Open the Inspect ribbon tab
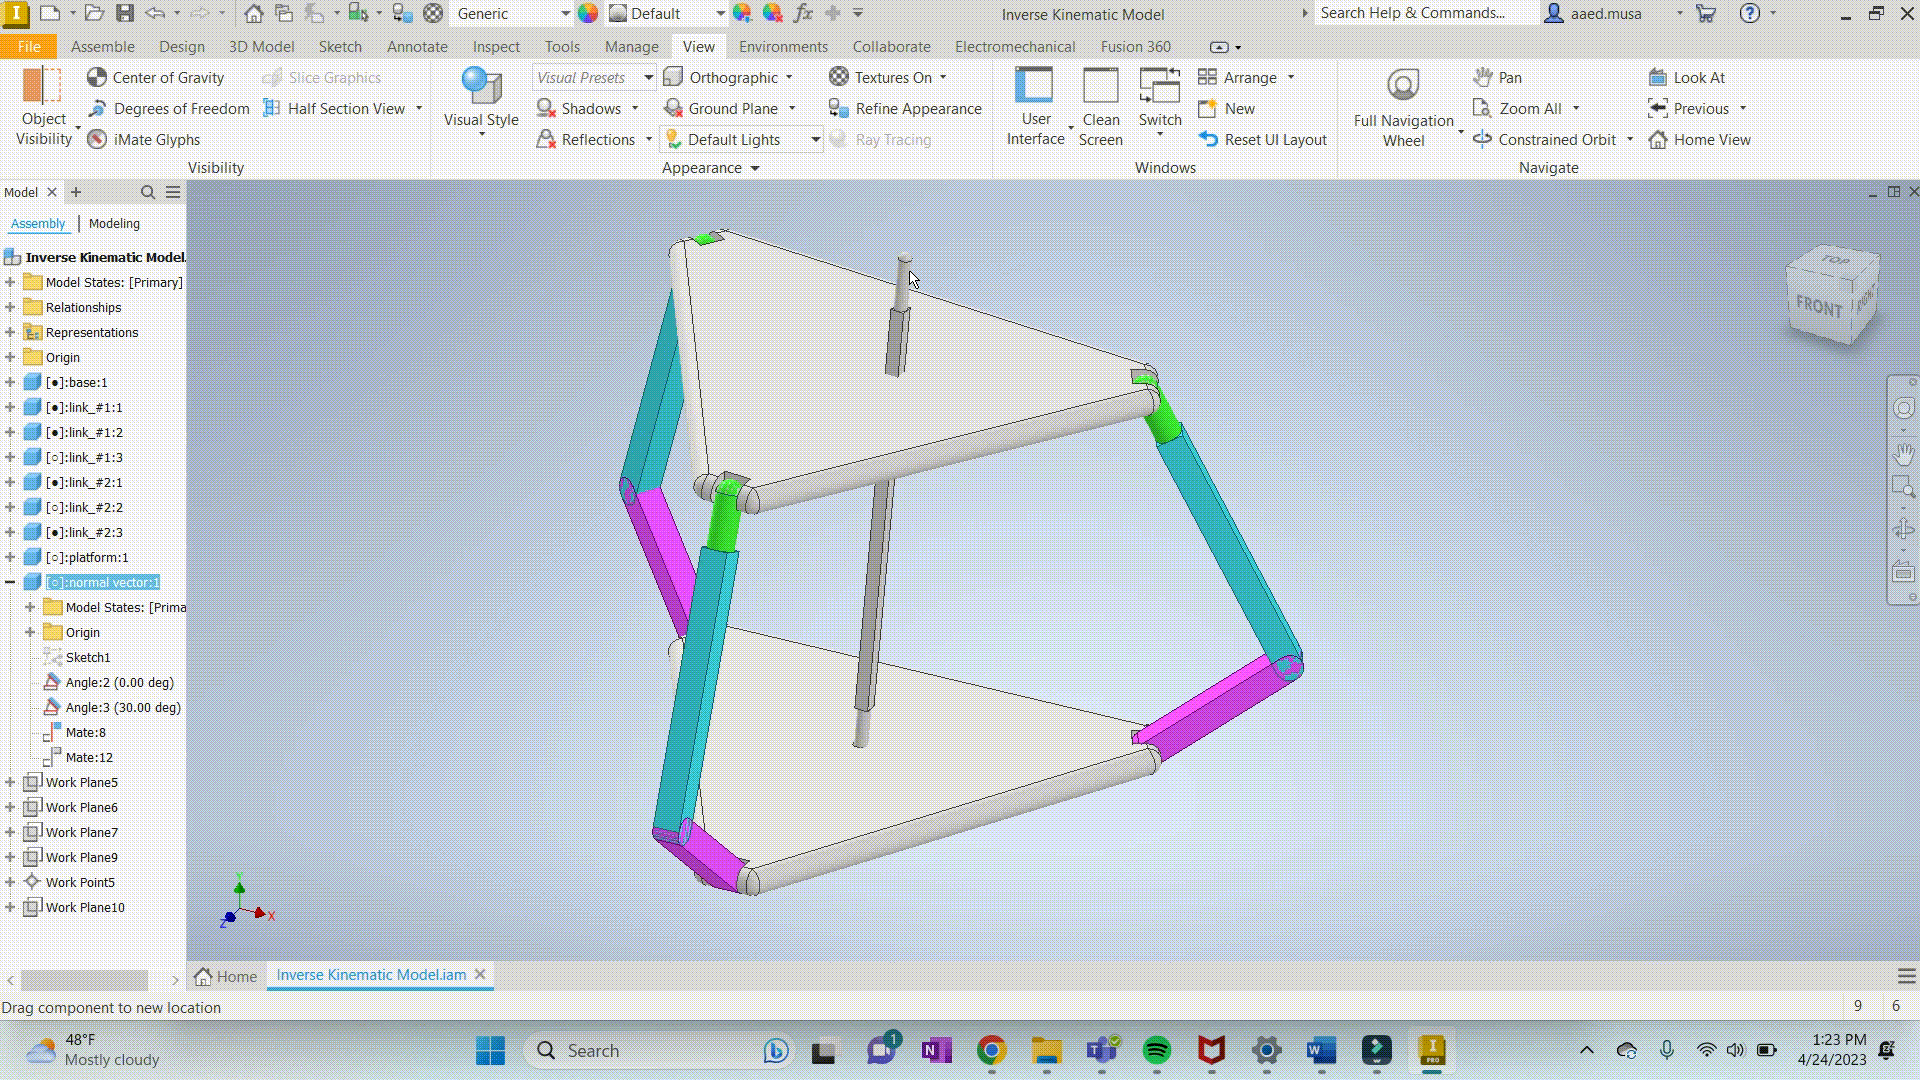This screenshot has height=1080, width=1920. coord(496,46)
